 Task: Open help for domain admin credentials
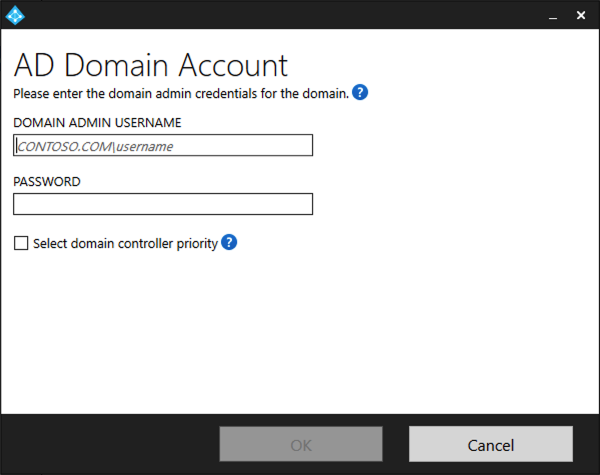click(360, 93)
